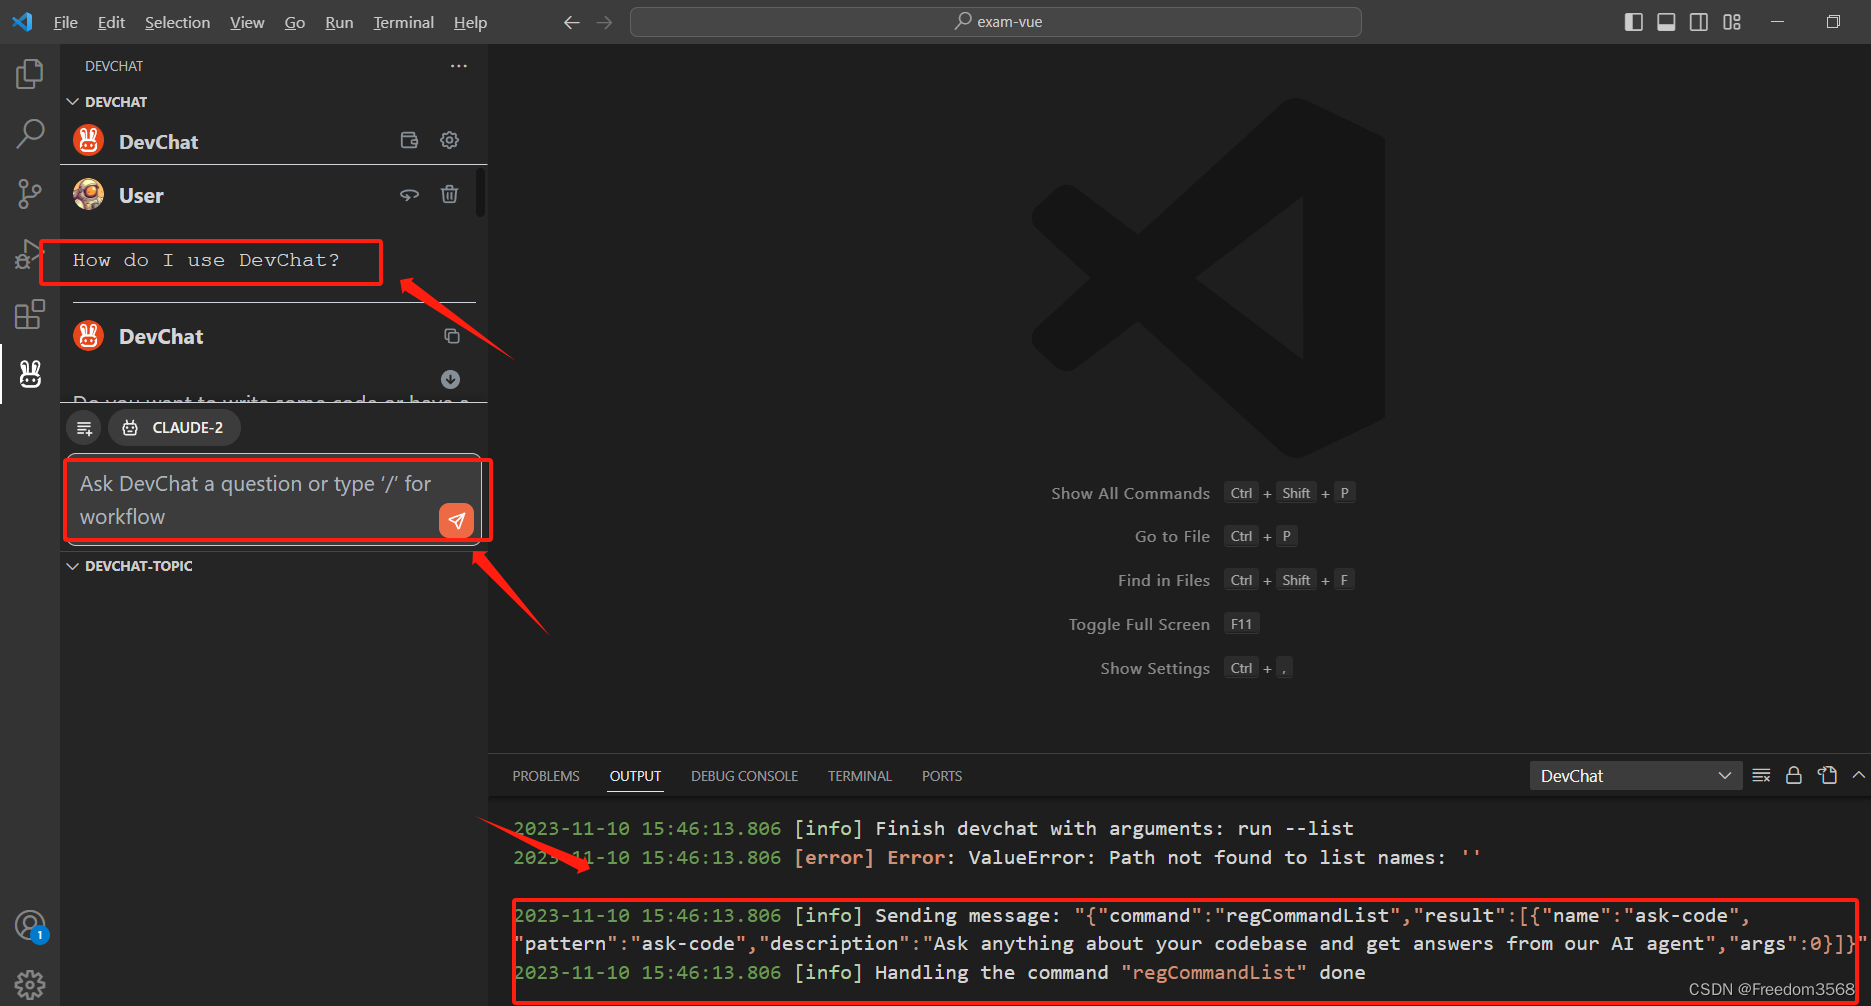The image size is (1871, 1006).
Task: Restore the window size
Action: [1833, 22]
